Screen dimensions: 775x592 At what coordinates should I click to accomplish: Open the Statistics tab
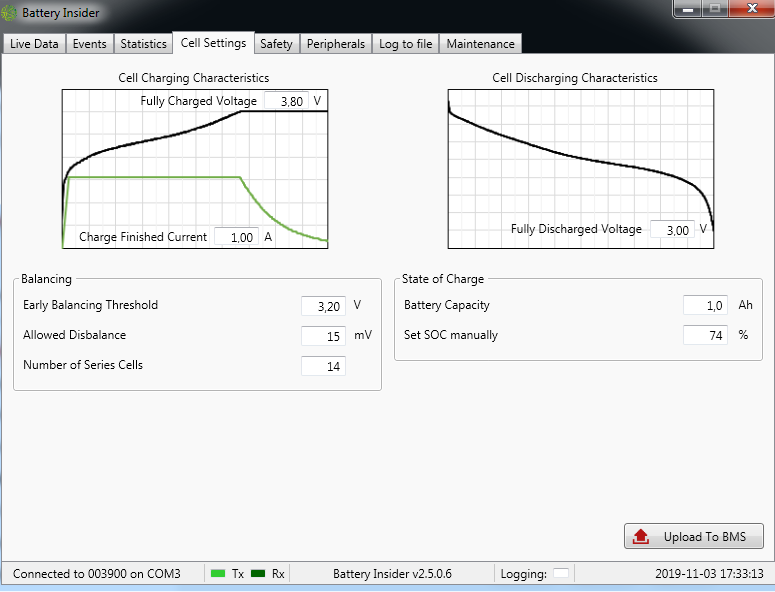click(x=143, y=44)
